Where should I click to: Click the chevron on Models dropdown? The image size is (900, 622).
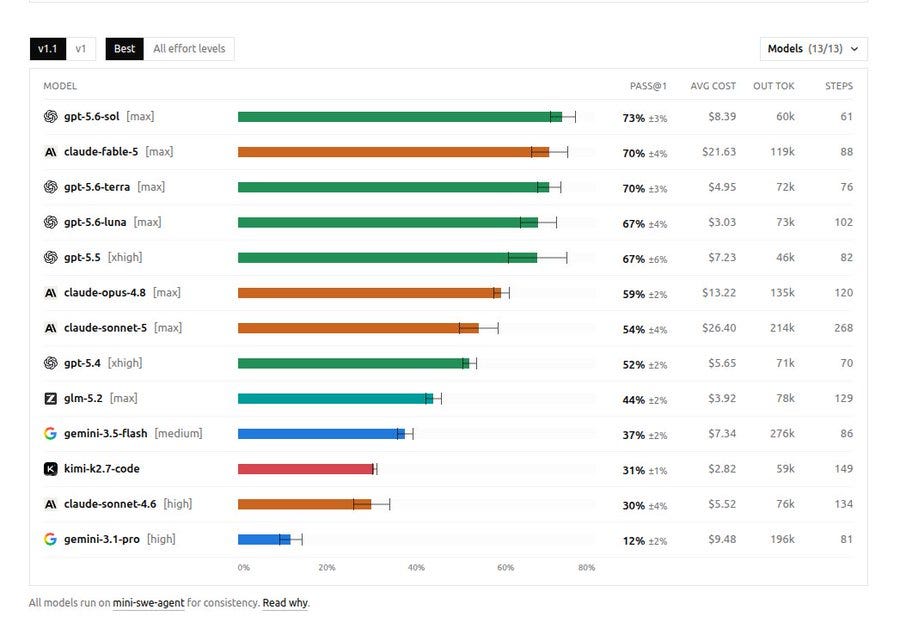(855, 49)
